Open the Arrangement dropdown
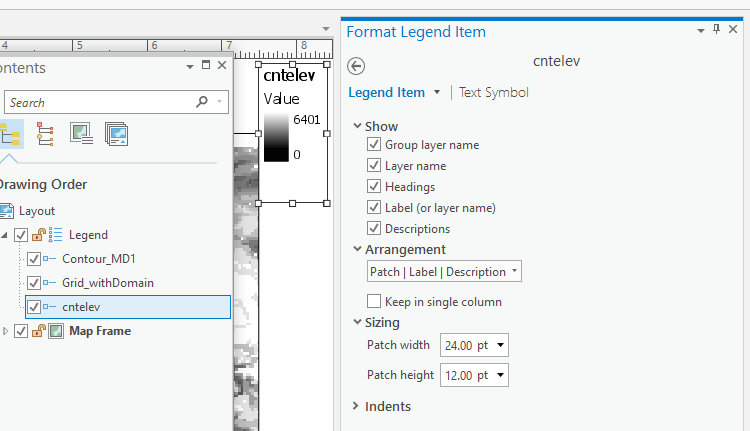750x431 pixels. pyautogui.click(x=444, y=271)
